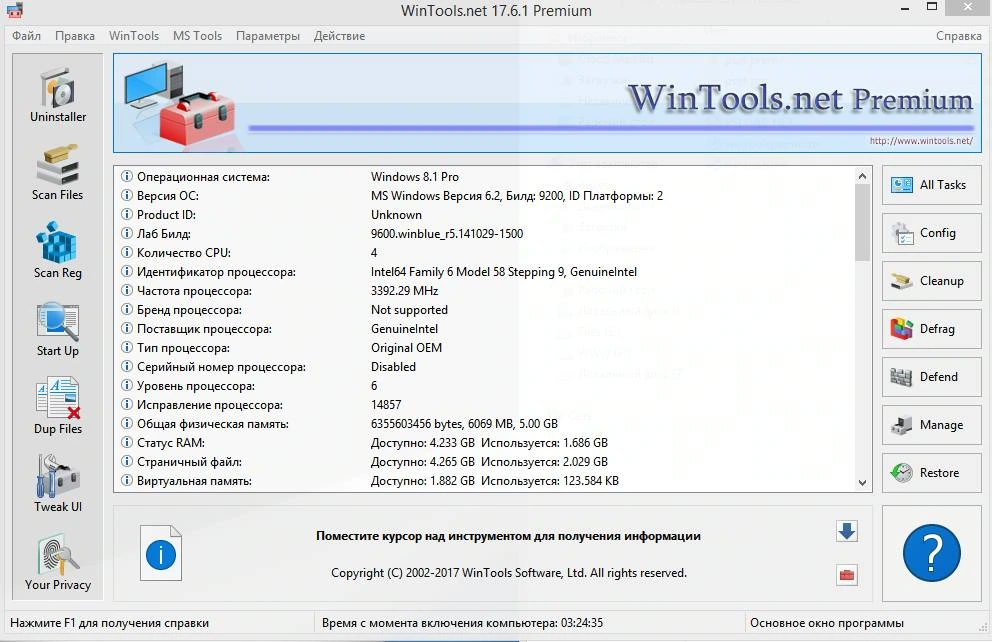Click the Основное окно программы status text
The height and width of the screenshot is (642, 992).
click(x=827, y=623)
